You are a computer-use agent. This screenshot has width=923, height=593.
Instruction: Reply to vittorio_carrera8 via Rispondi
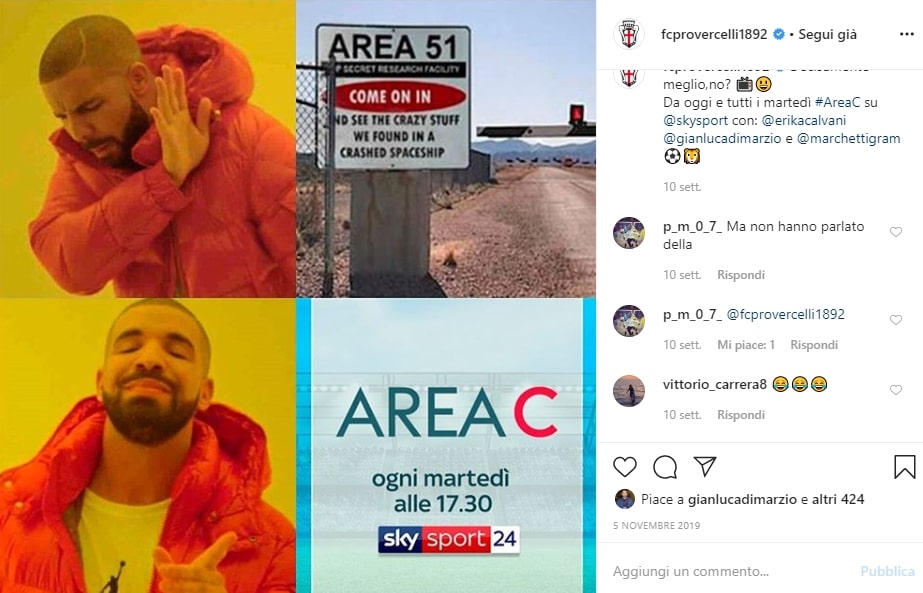pyautogui.click(x=741, y=415)
